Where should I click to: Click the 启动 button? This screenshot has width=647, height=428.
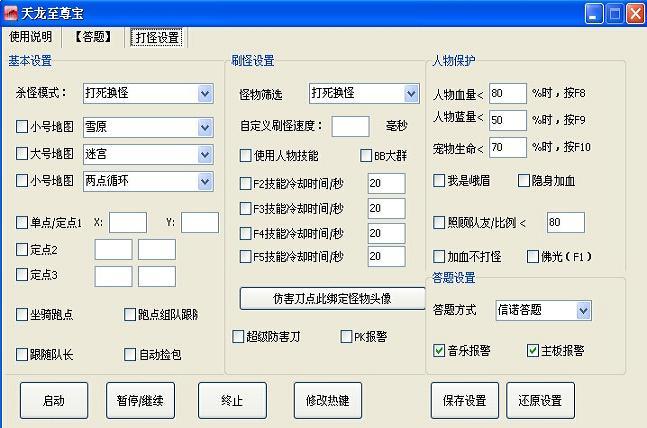point(54,400)
